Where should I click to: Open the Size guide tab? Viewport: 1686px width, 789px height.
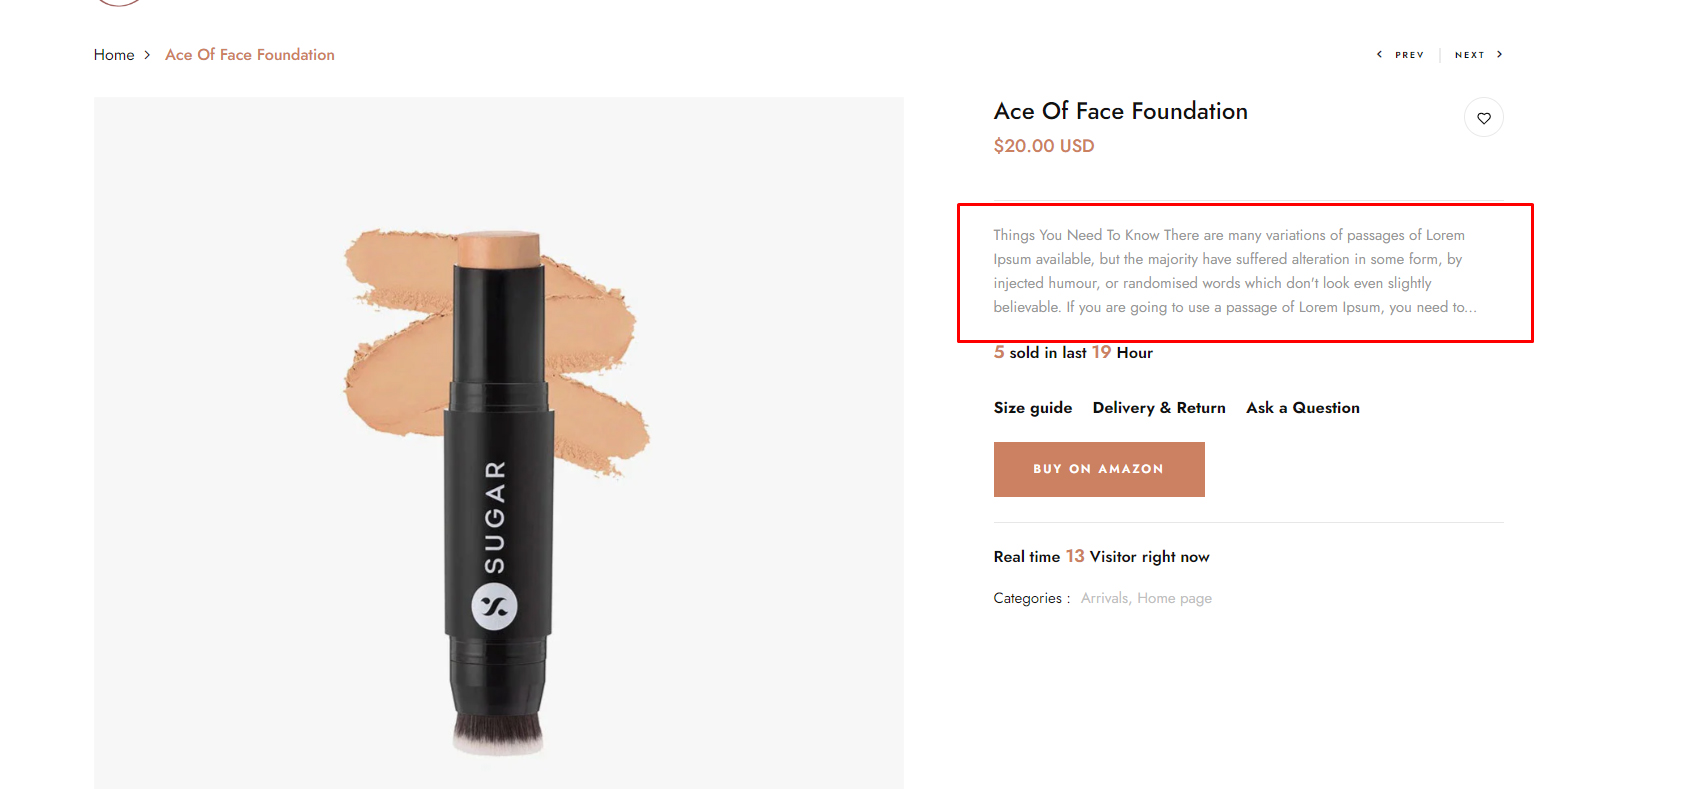click(x=1033, y=408)
